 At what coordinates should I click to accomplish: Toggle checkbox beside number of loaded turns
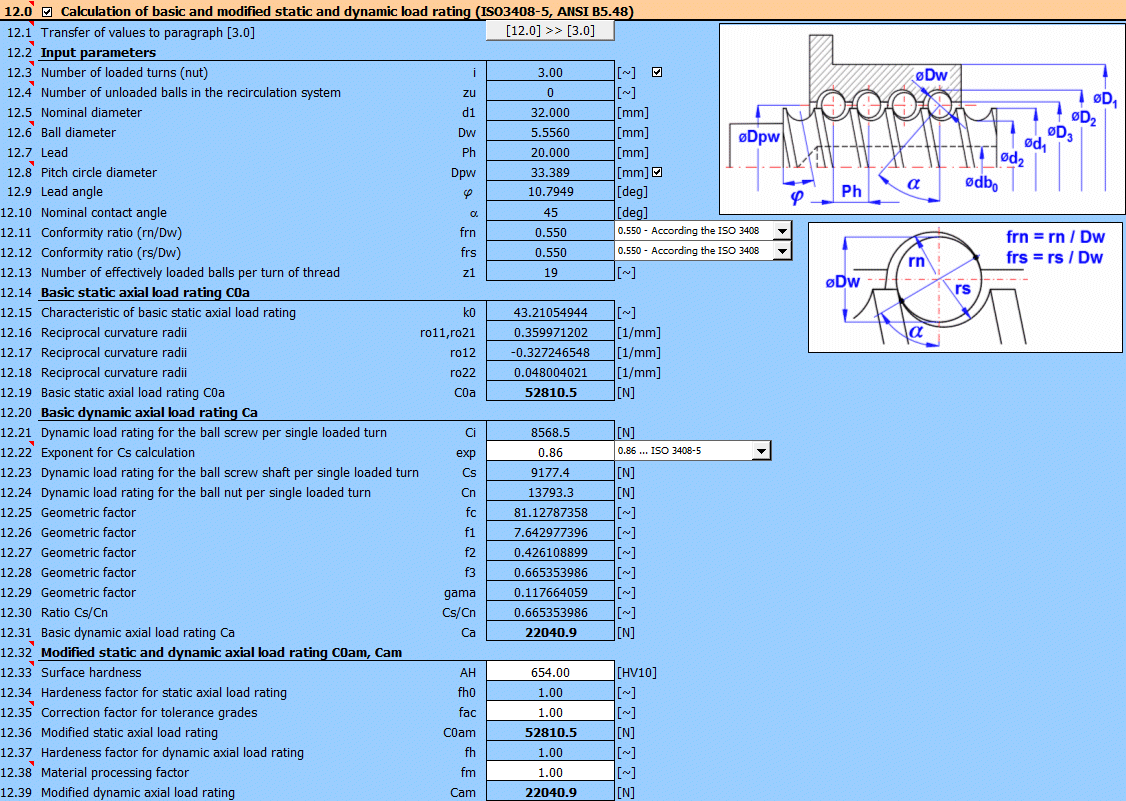point(658,71)
